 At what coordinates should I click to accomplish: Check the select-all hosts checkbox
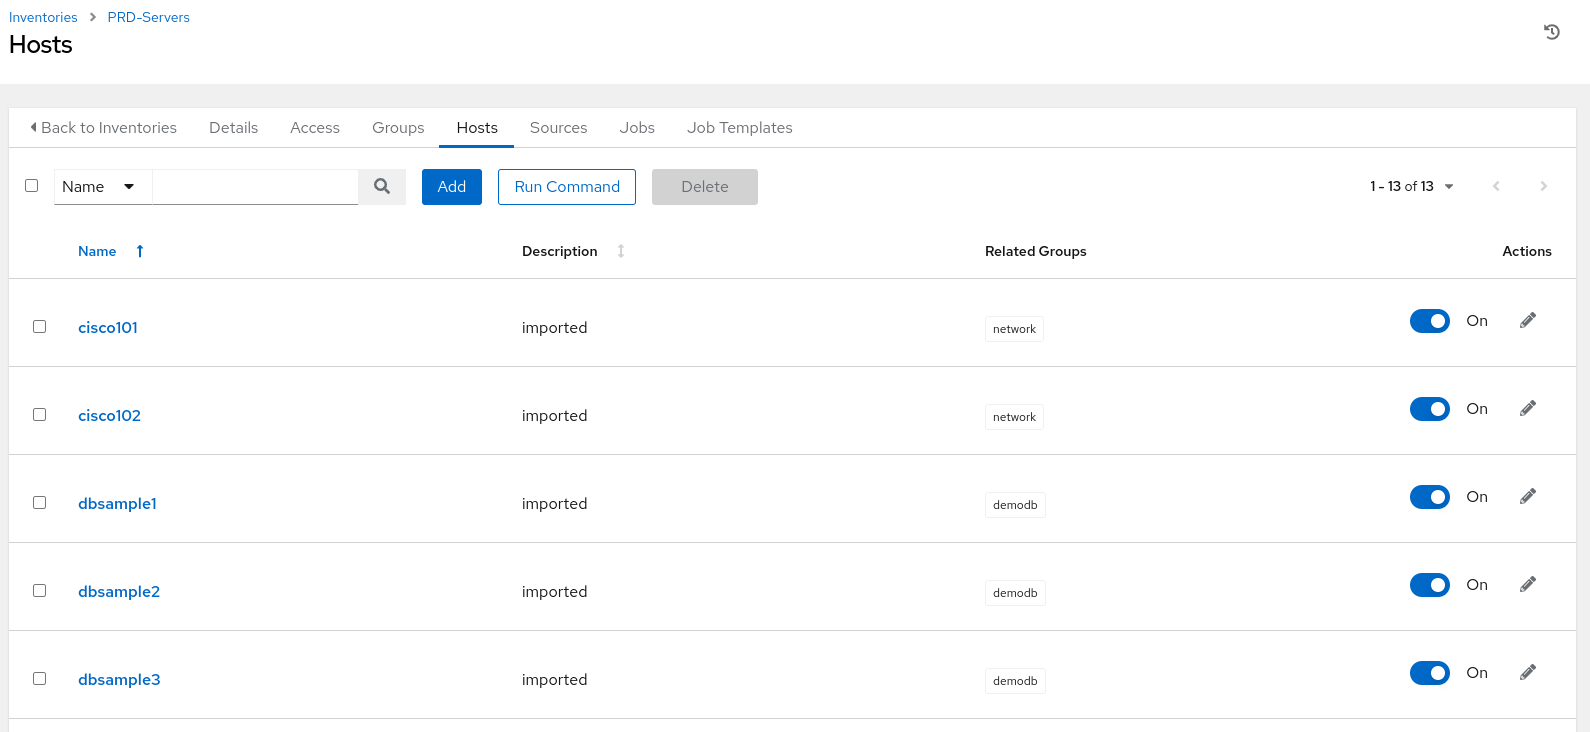point(32,186)
